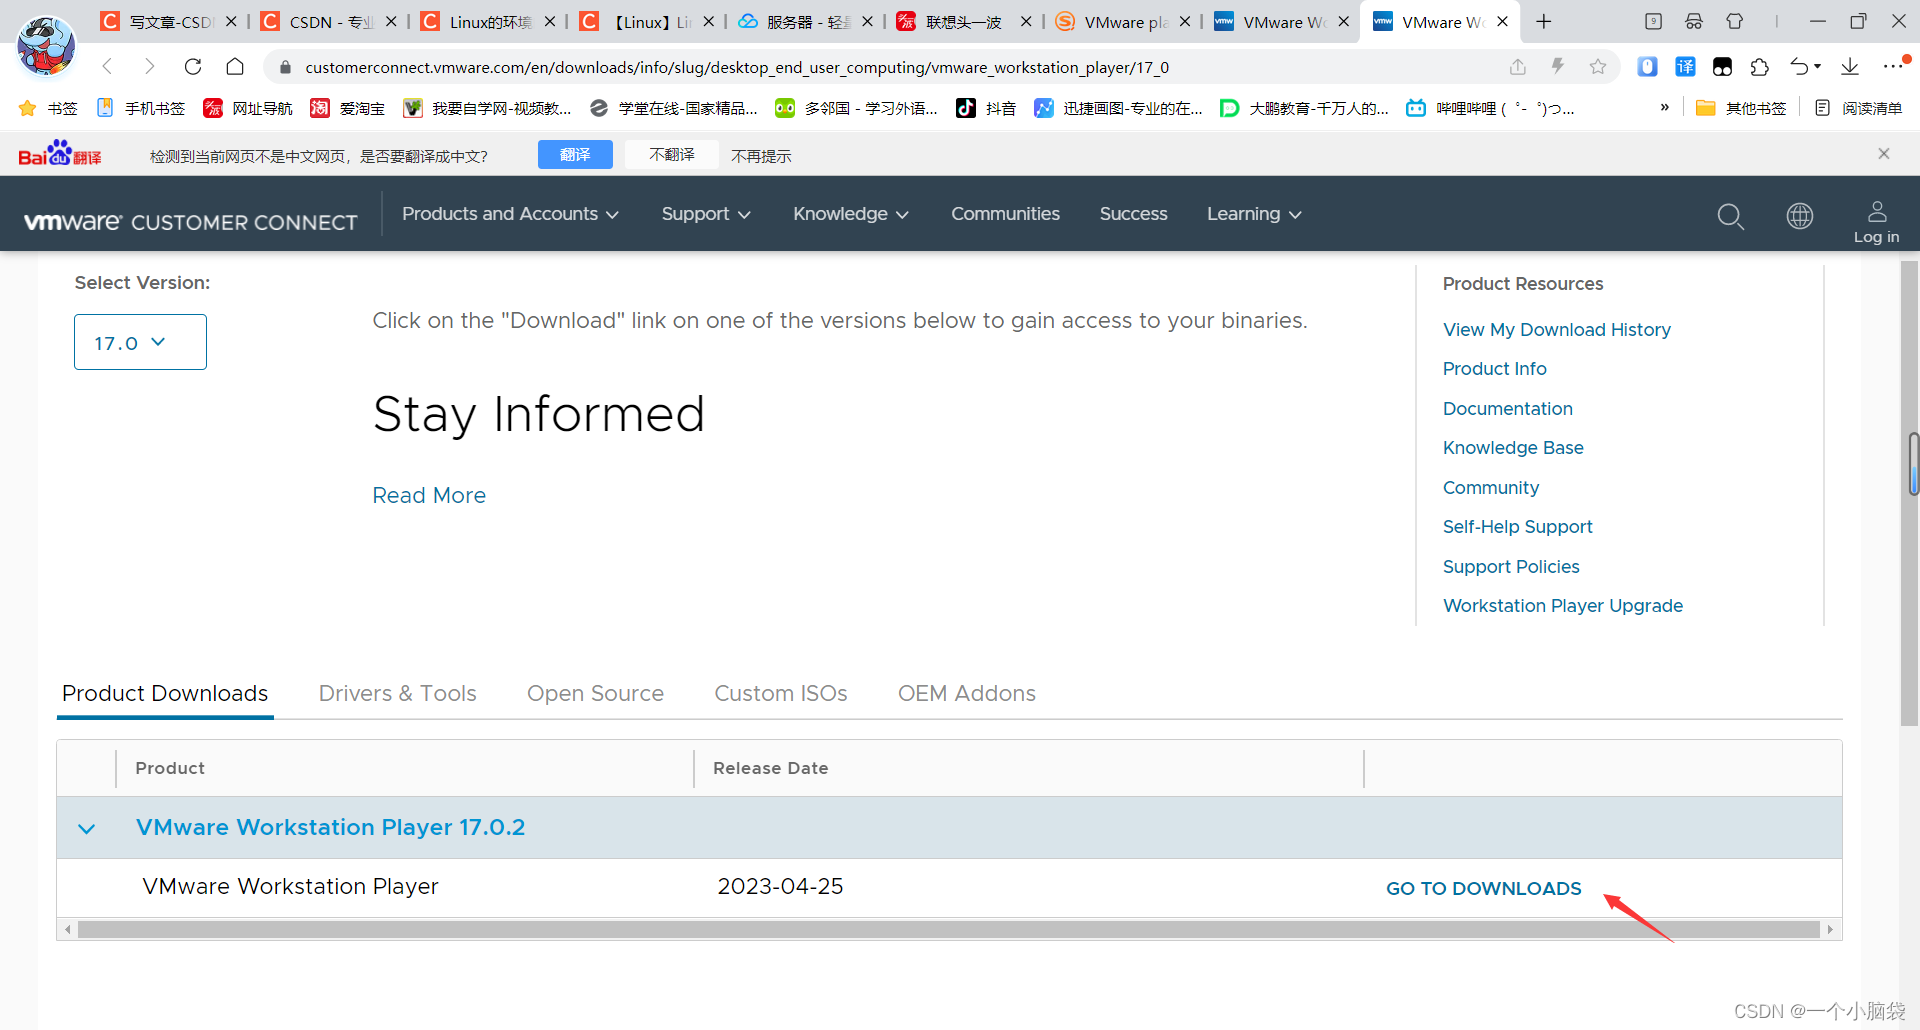Click the share icon in address bar
The image size is (1920, 1030).
click(x=1518, y=67)
